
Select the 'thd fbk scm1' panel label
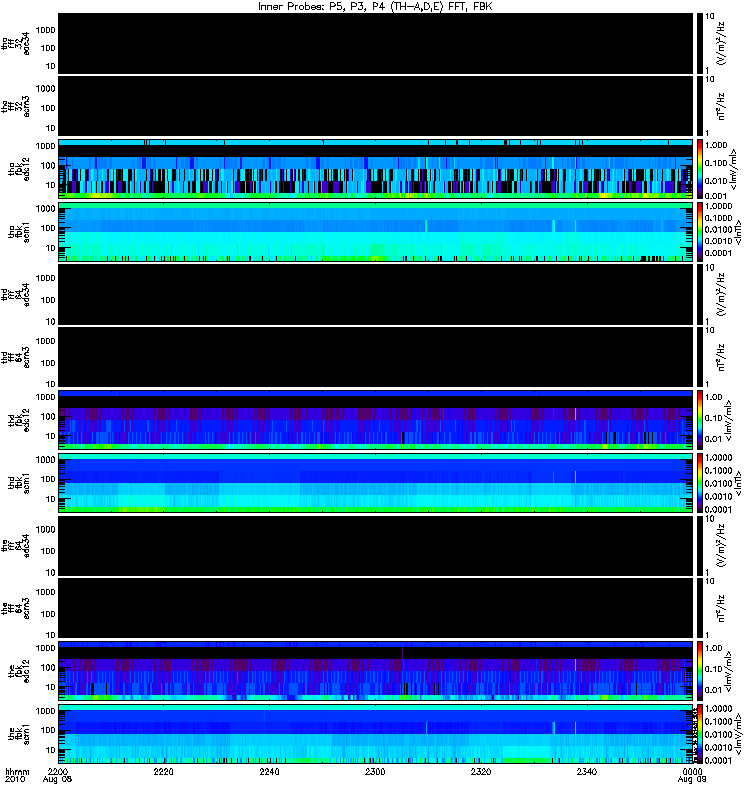[x=19, y=483]
